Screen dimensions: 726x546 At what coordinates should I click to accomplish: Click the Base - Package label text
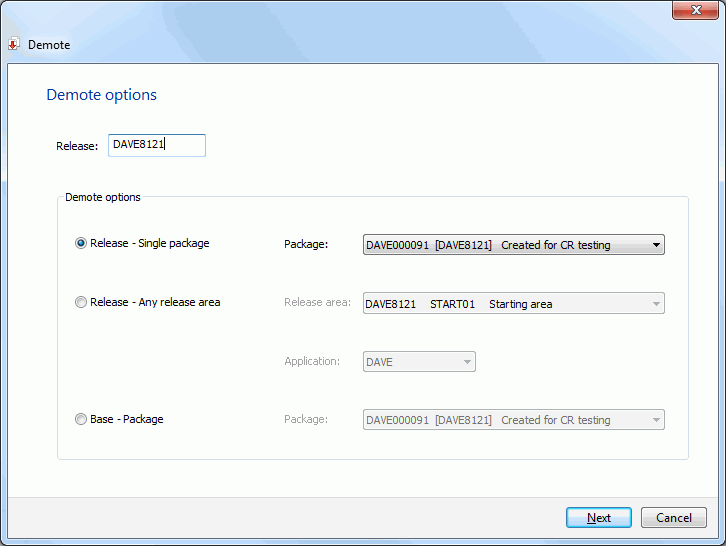126,419
